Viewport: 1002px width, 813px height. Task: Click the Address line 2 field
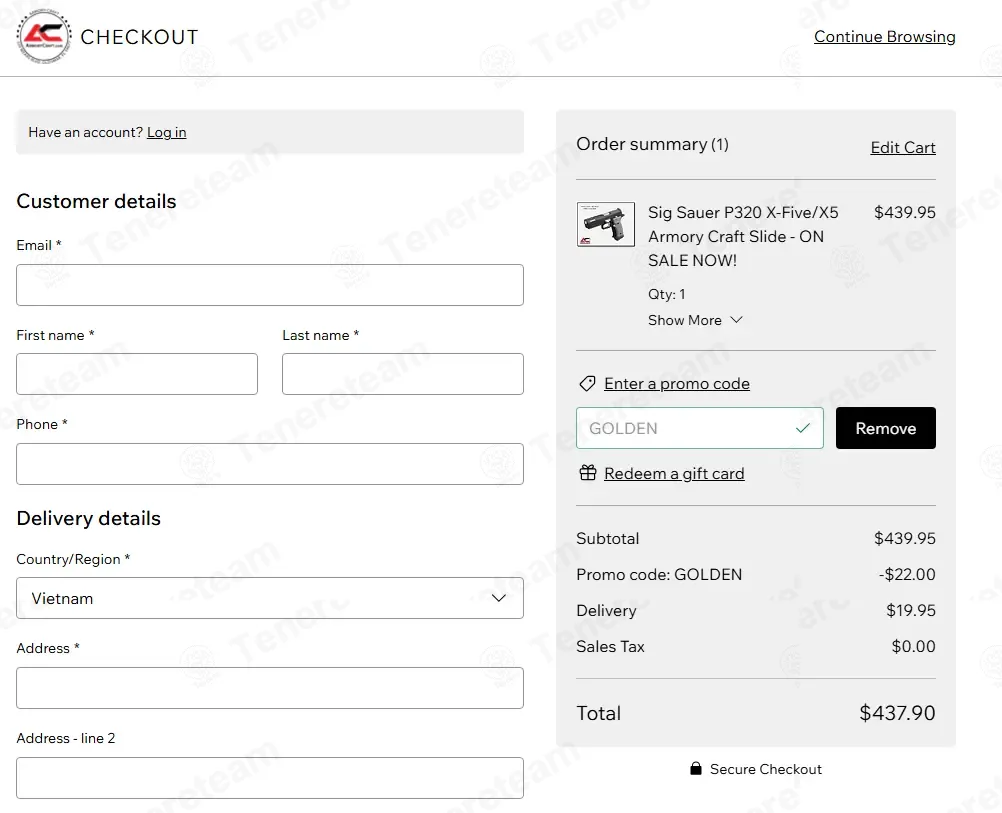(269, 778)
